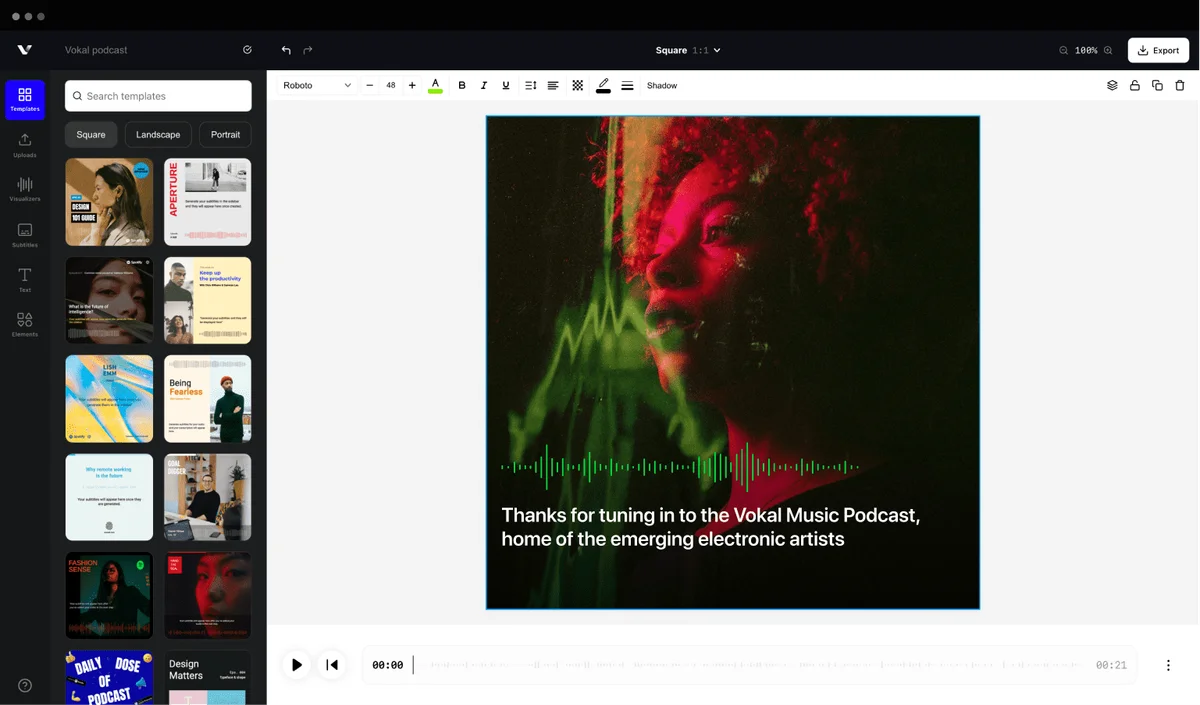Duplicate the selected element

1157,86
